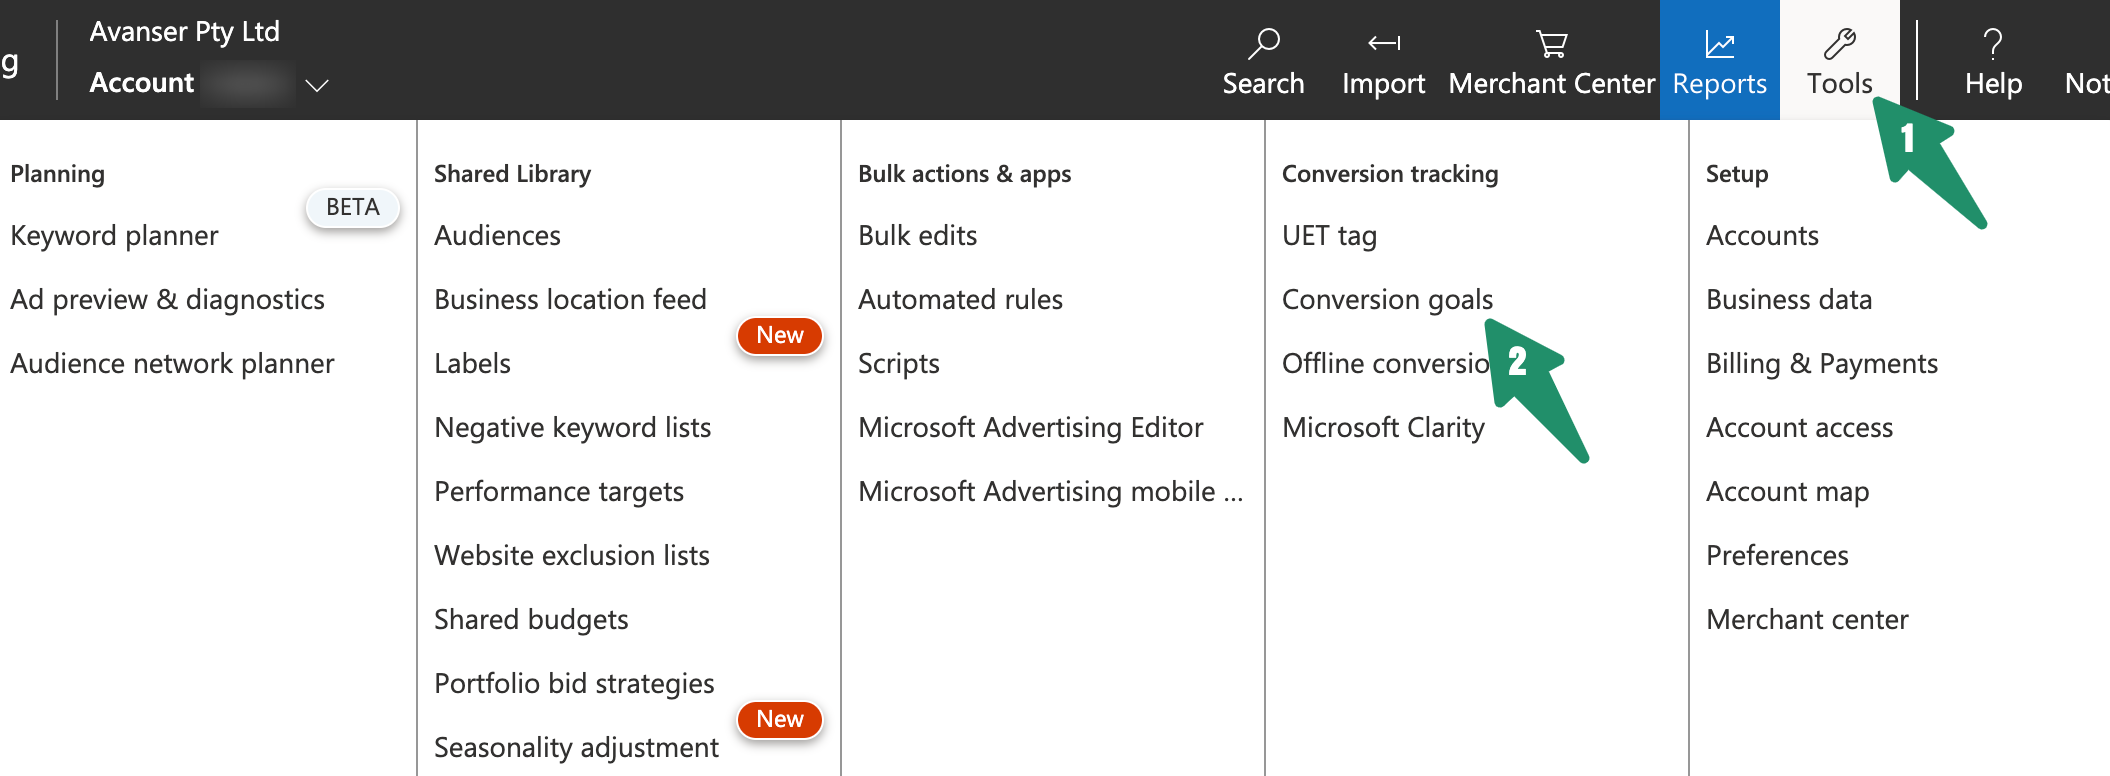Open Microsoft Advertising Editor
Screen dimensions: 2110x776
point(1030,428)
